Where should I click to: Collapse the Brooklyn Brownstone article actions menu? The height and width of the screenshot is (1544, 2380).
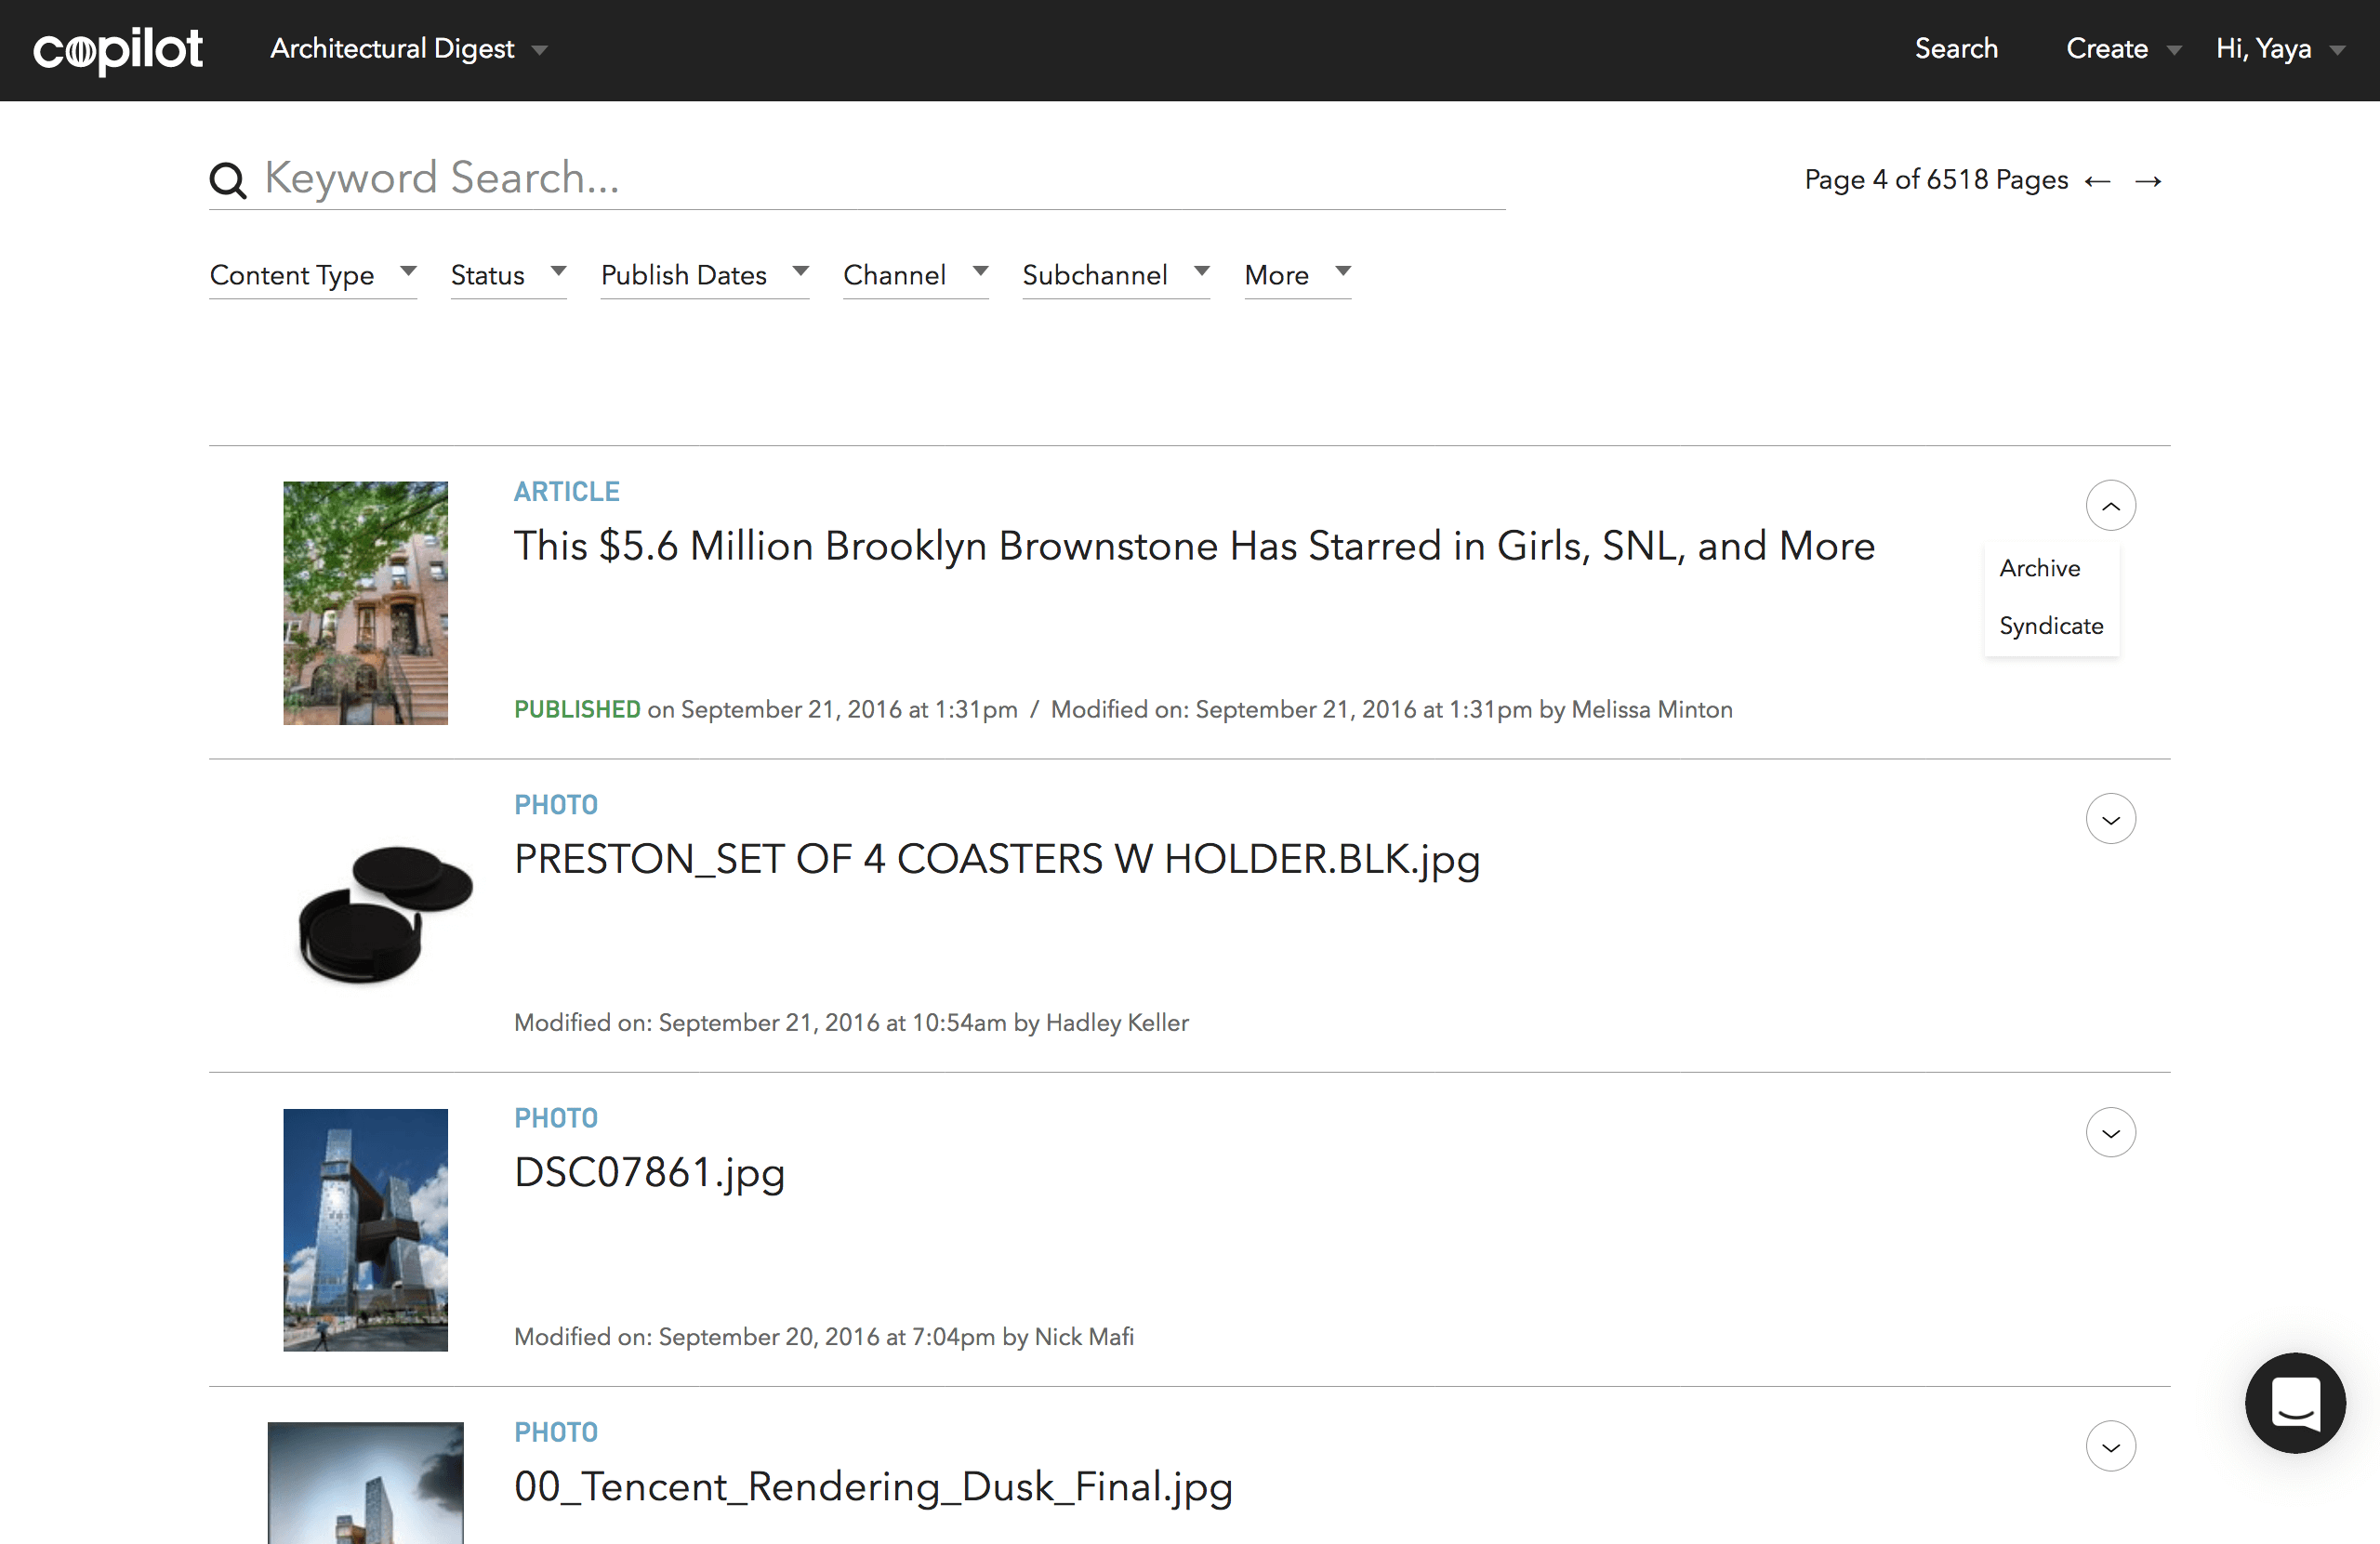pos(2110,506)
